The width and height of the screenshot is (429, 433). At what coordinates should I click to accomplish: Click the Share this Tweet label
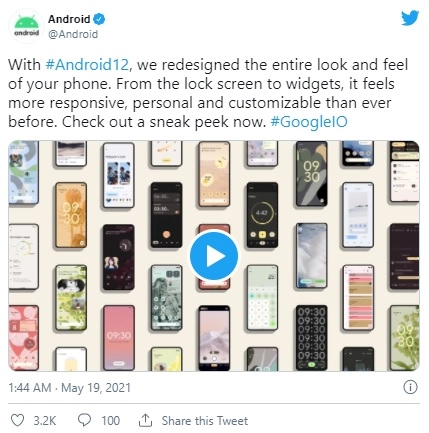pos(205,421)
